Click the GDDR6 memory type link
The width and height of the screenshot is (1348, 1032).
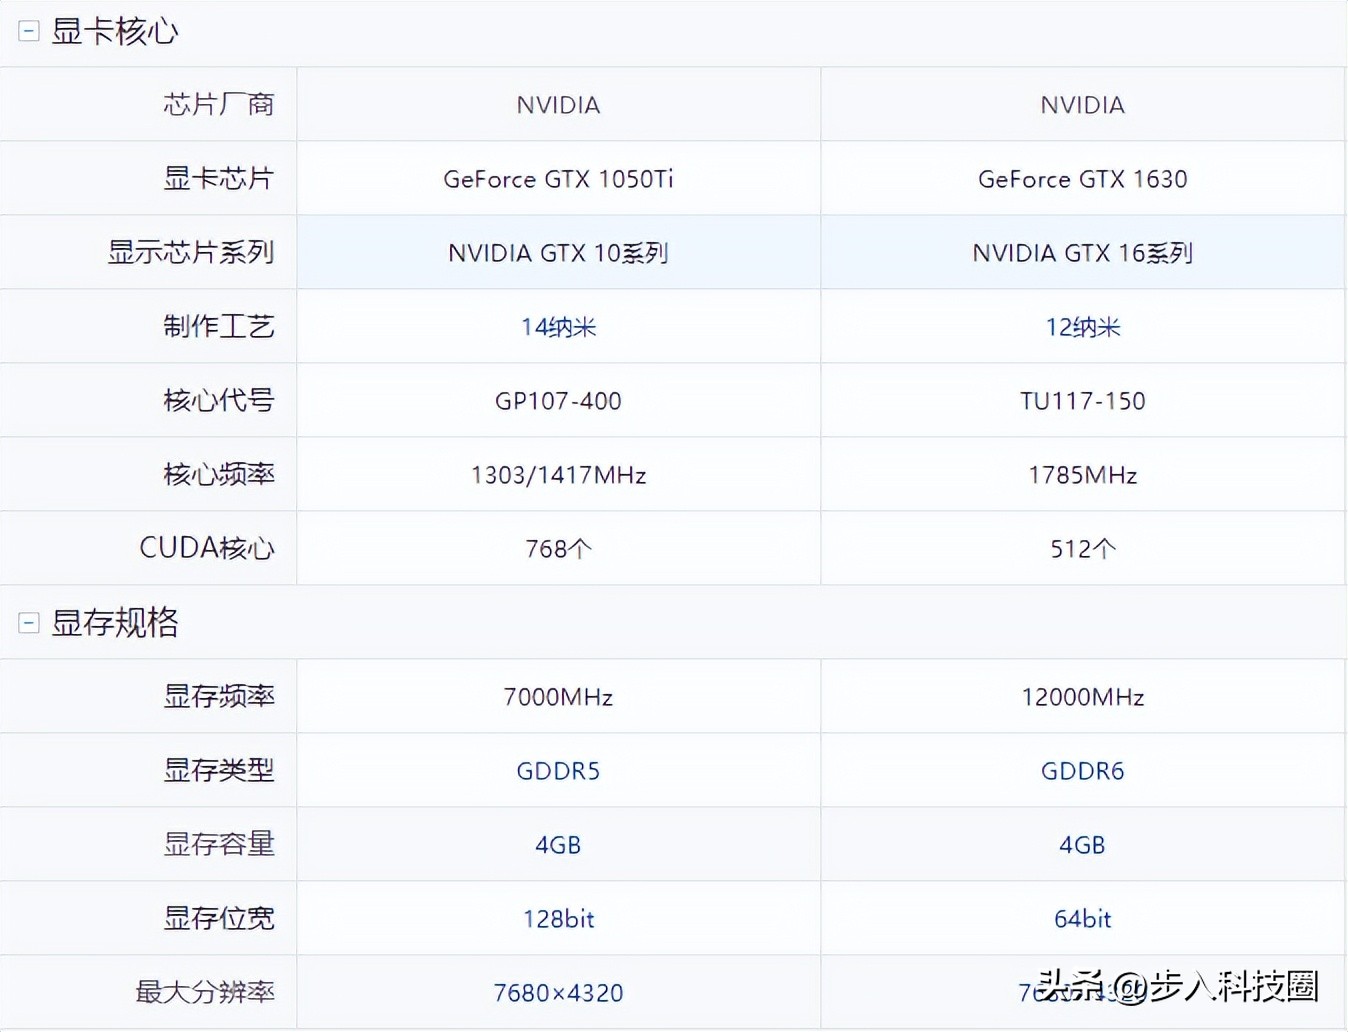[1082, 771]
